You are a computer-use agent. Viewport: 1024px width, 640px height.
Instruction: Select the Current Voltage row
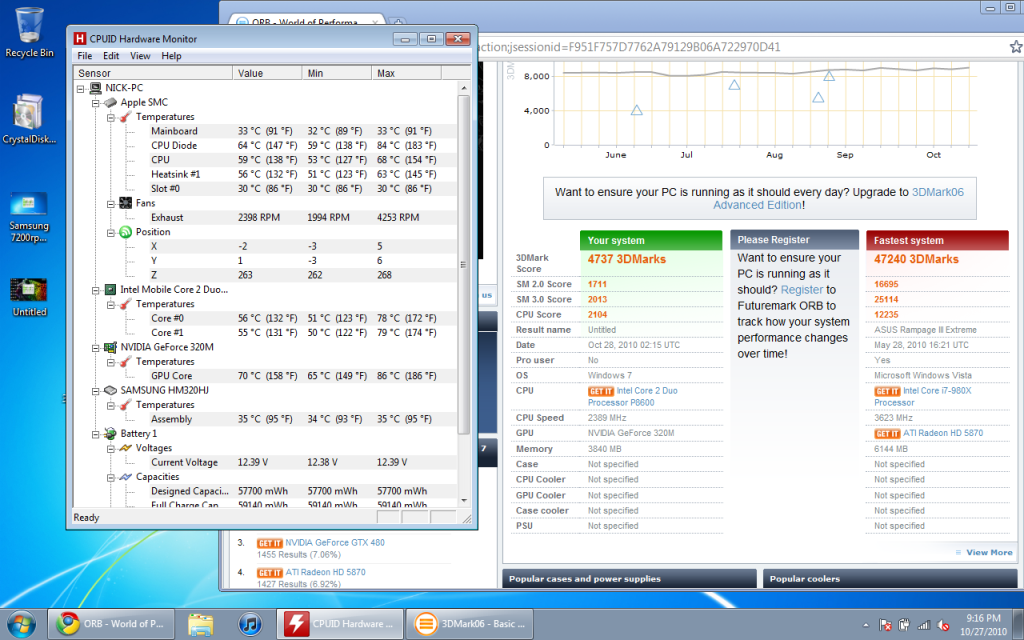(266, 462)
